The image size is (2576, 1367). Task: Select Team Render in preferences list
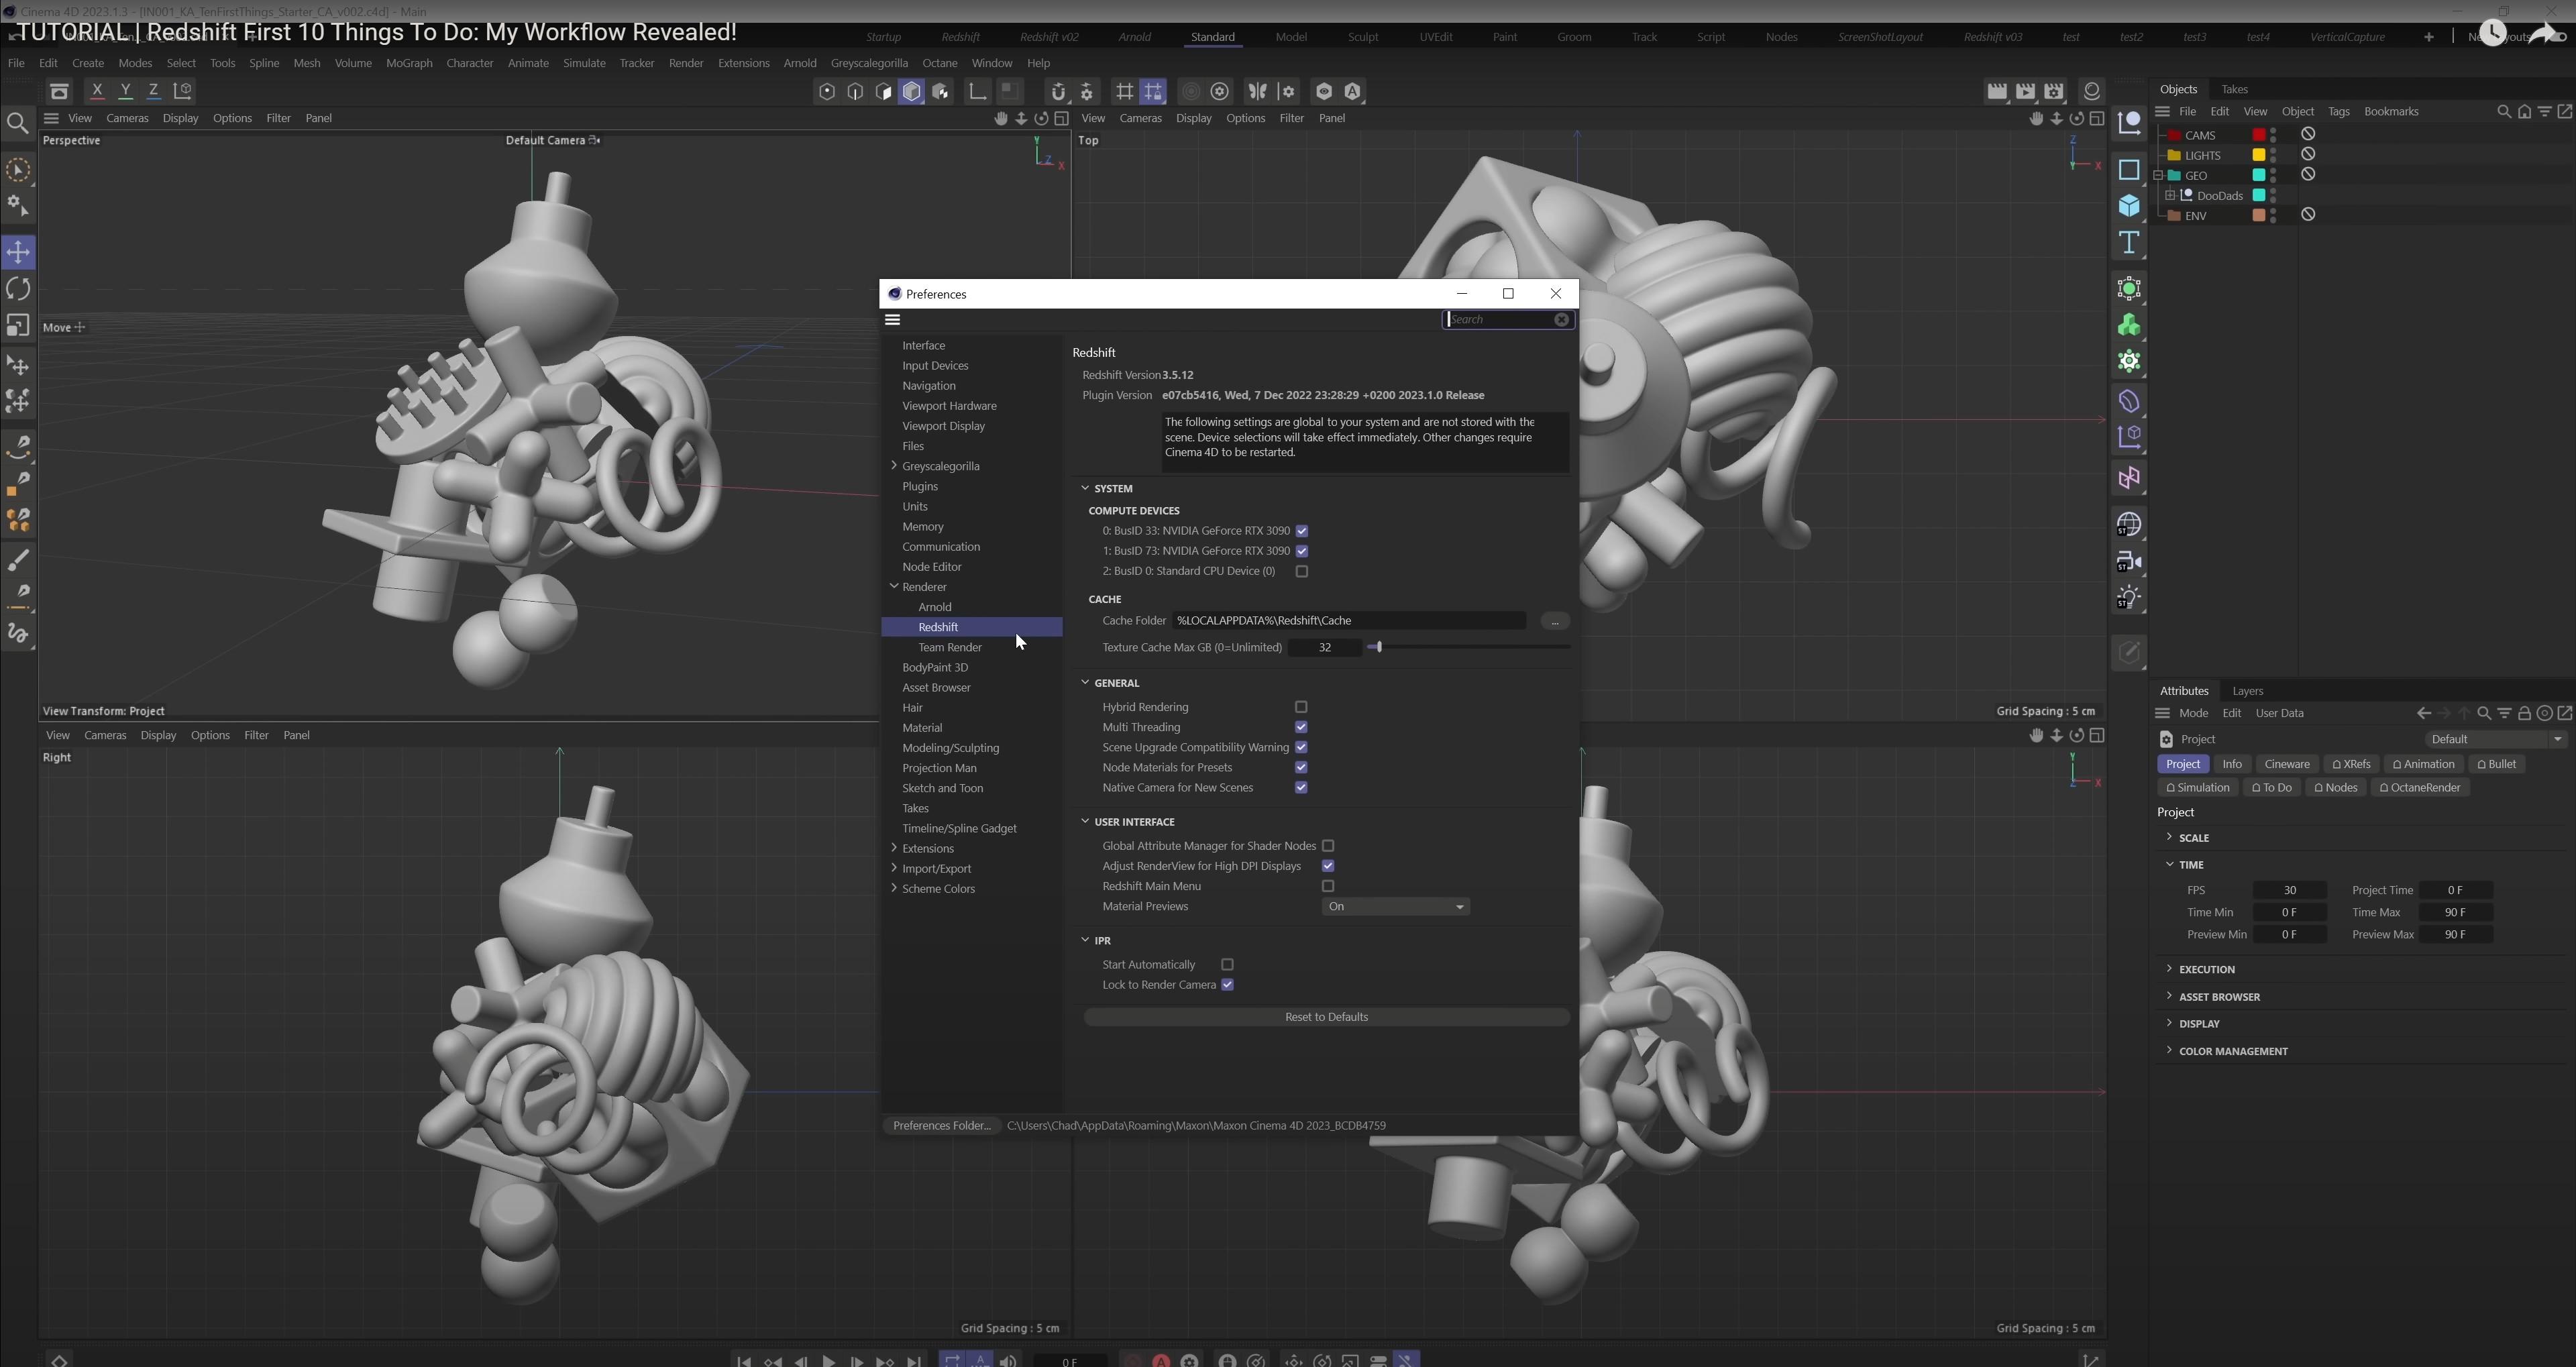click(x=949, y=647)
